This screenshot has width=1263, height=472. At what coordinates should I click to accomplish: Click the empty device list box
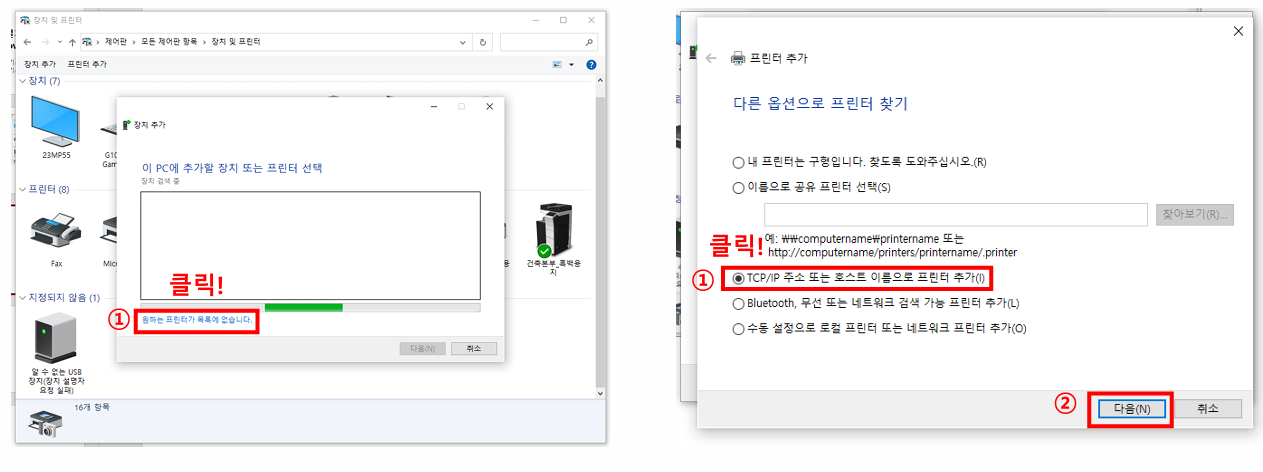(x=310, y=245)
